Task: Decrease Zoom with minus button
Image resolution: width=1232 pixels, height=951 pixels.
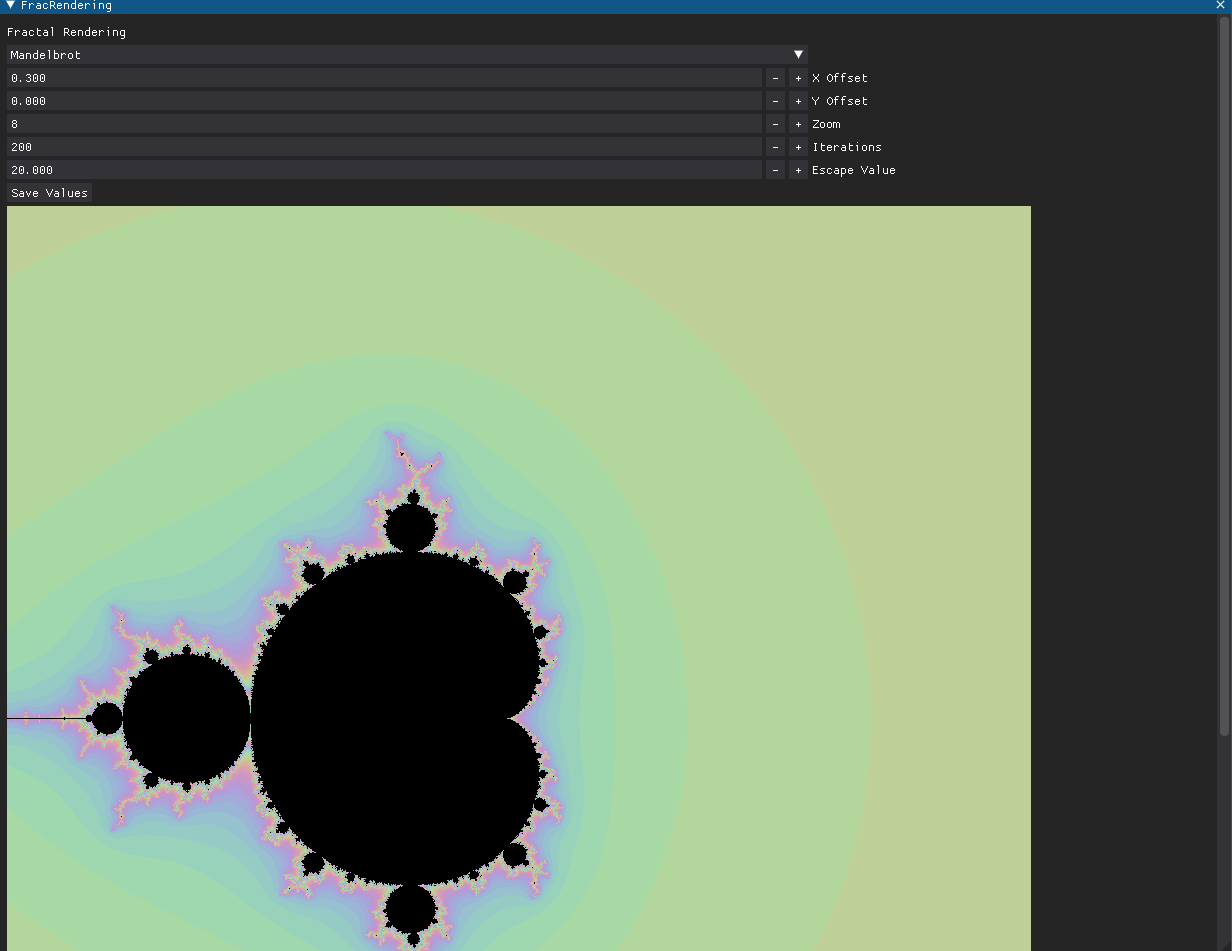Action: pyautogui.click(x=775, y=124)
